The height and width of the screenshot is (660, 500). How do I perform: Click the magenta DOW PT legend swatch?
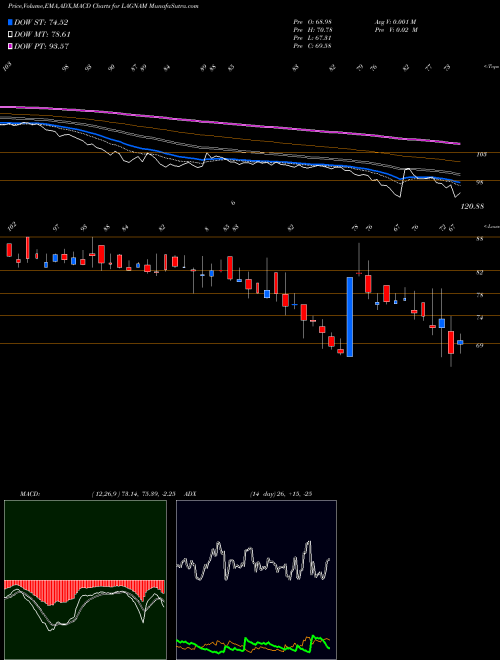click(x=11, y=46)
